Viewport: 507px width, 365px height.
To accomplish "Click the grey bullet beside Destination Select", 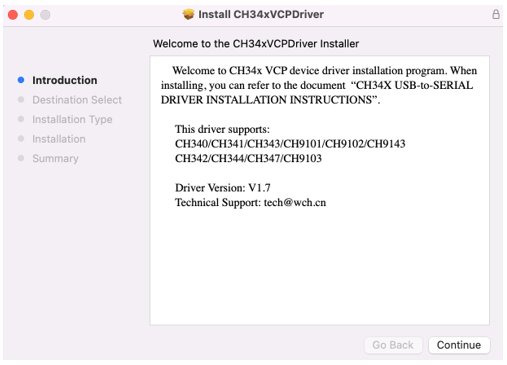I will click(x=21, y=100).
